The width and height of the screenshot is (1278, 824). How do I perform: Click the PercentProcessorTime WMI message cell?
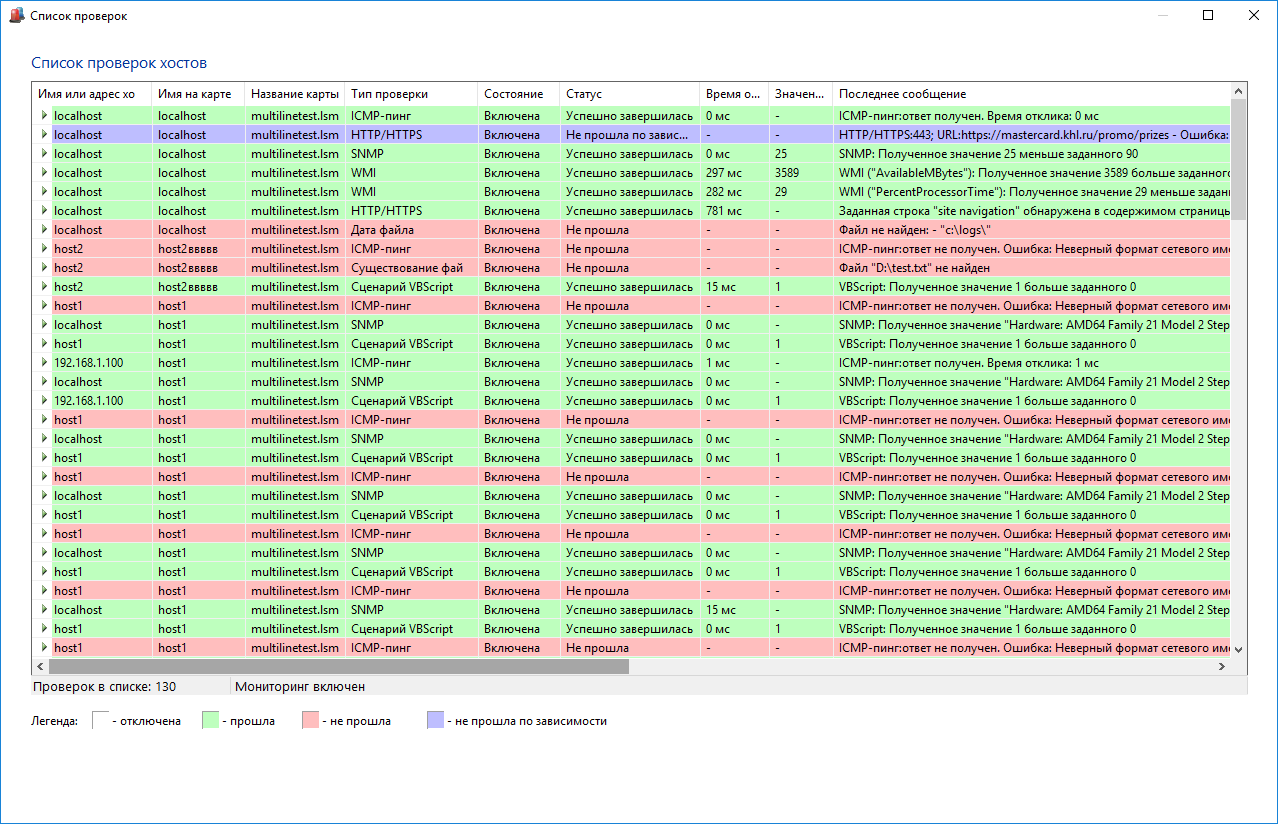(1031, 192)
